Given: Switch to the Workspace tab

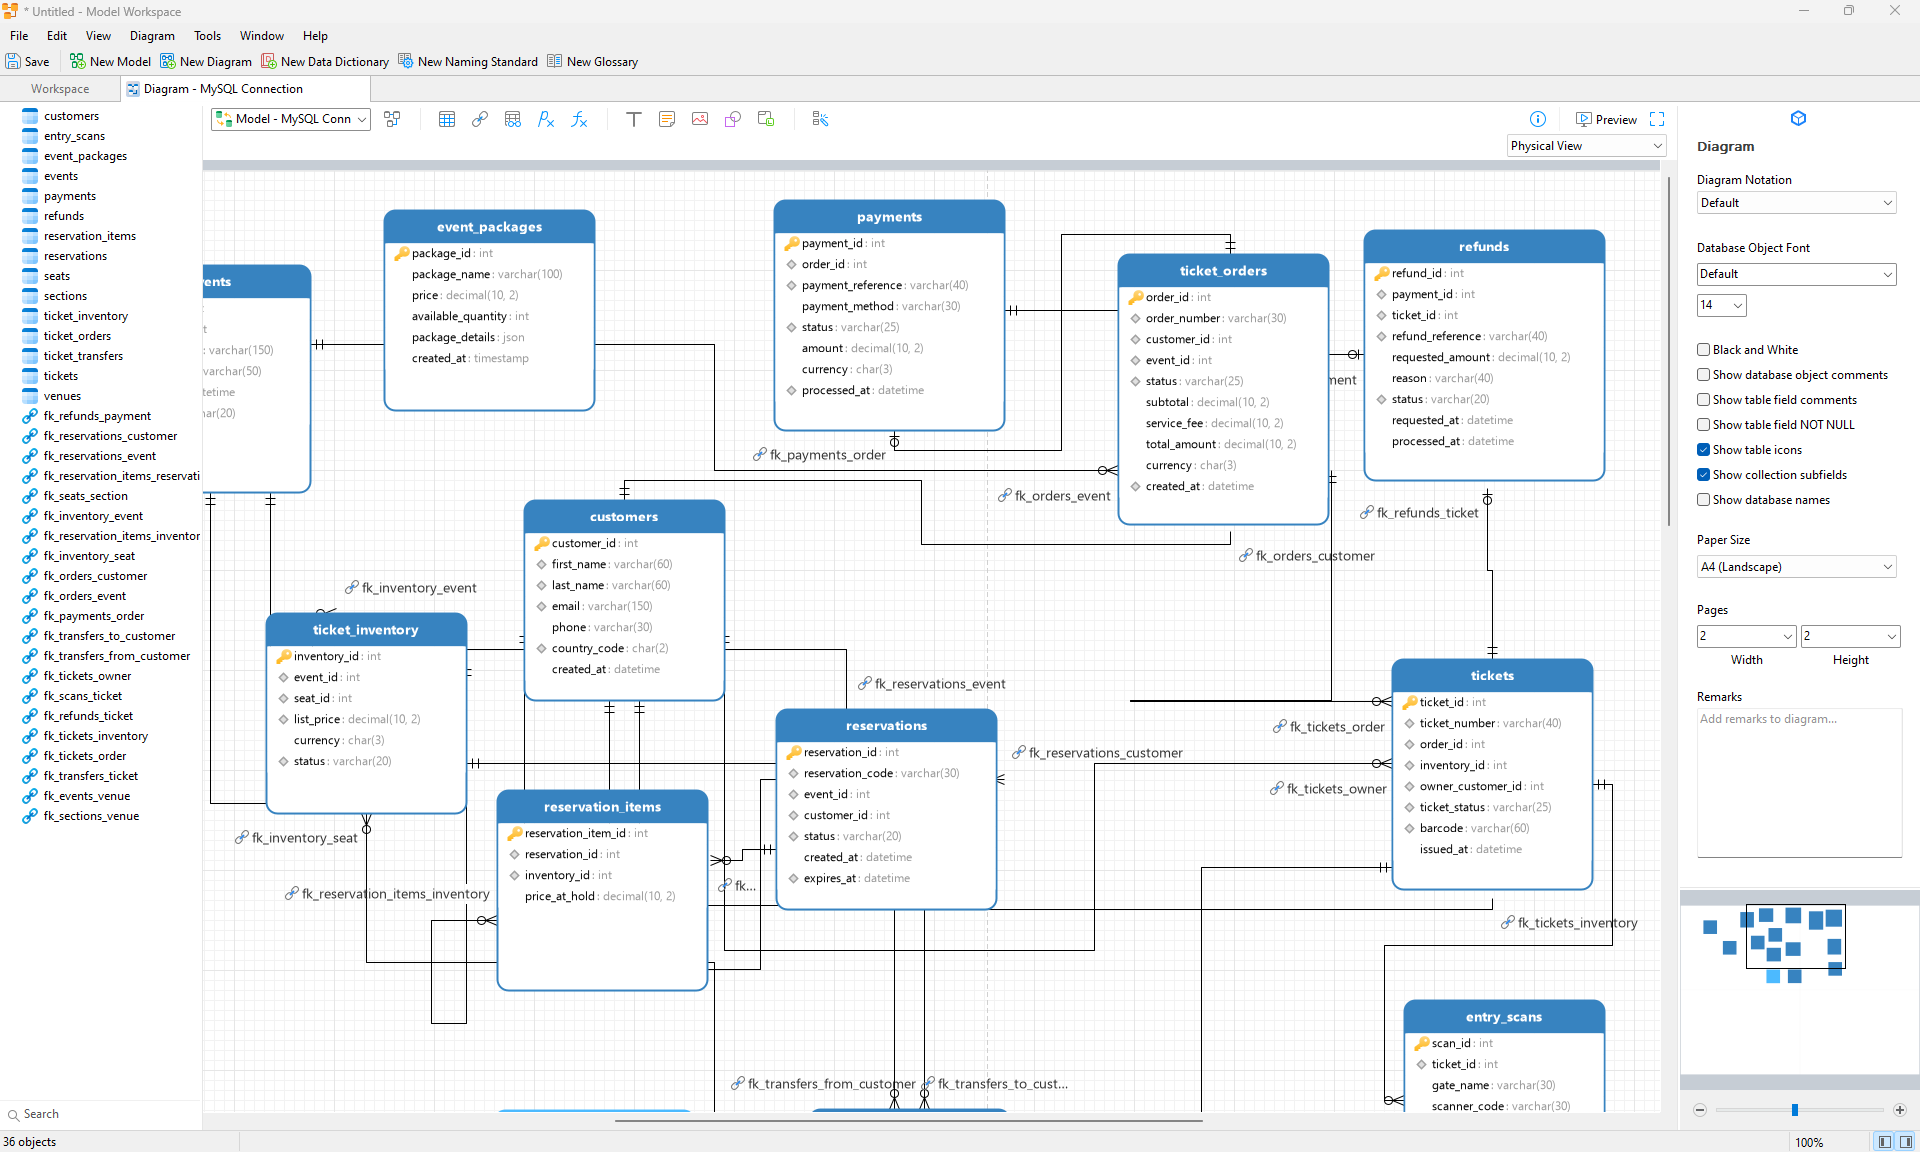Looking at the screenshot, I should coord(60,89).
